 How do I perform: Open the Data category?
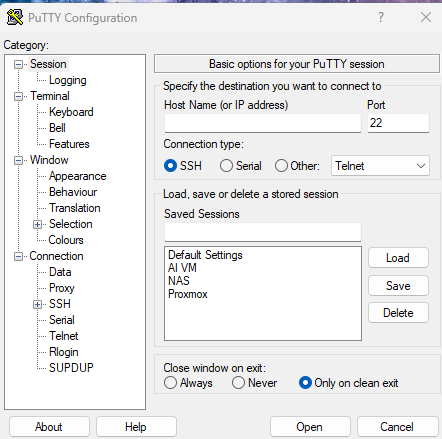point(60,272)
